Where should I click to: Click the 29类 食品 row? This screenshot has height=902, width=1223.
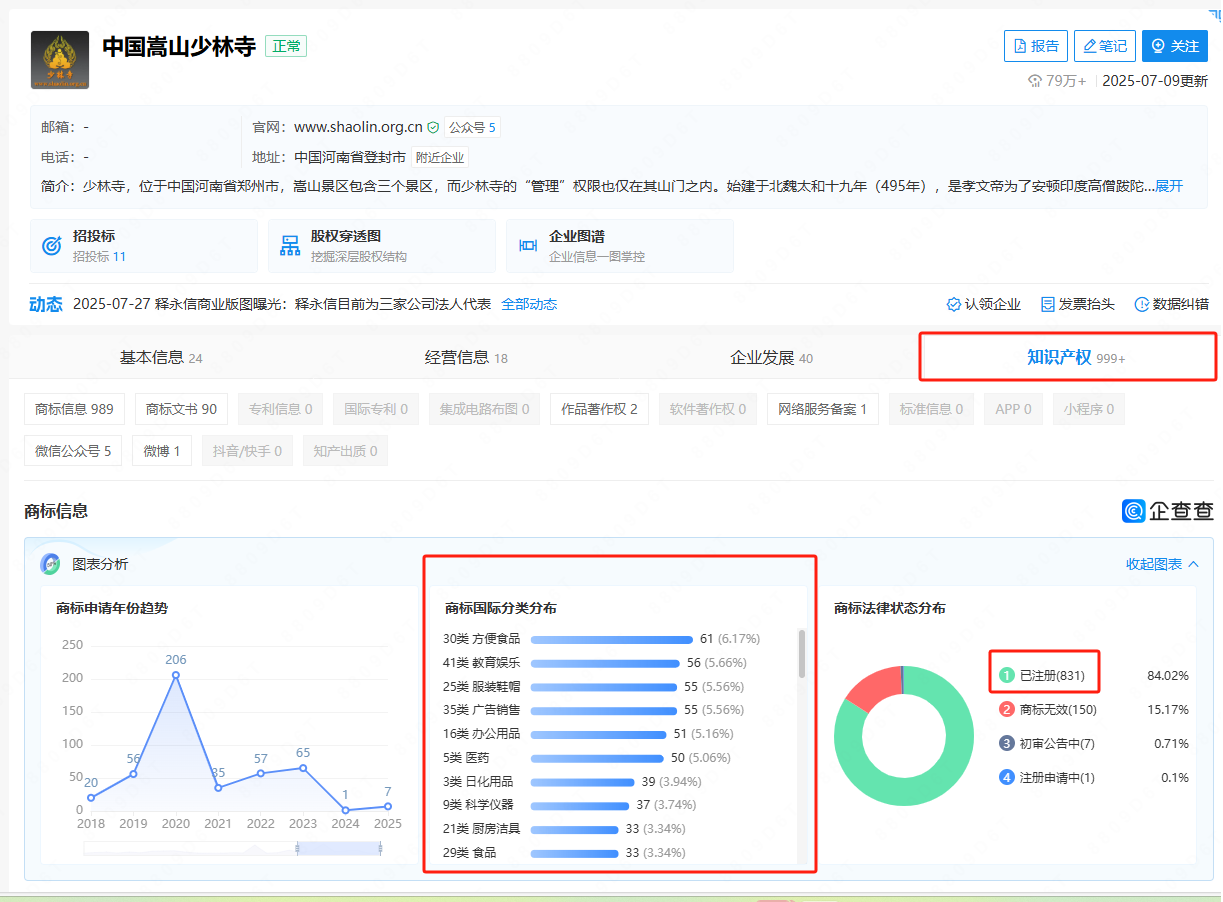click(564, 853)
